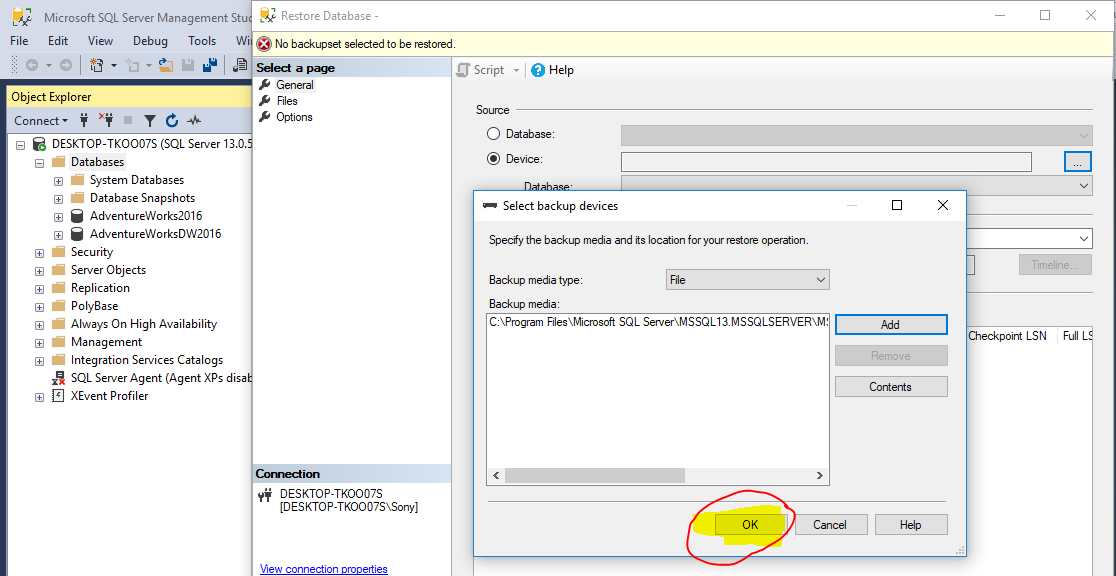Open the Backup media type dropdown
Image resolution: width=1116 pixels, height=576 pixels.
click(747, 280)
